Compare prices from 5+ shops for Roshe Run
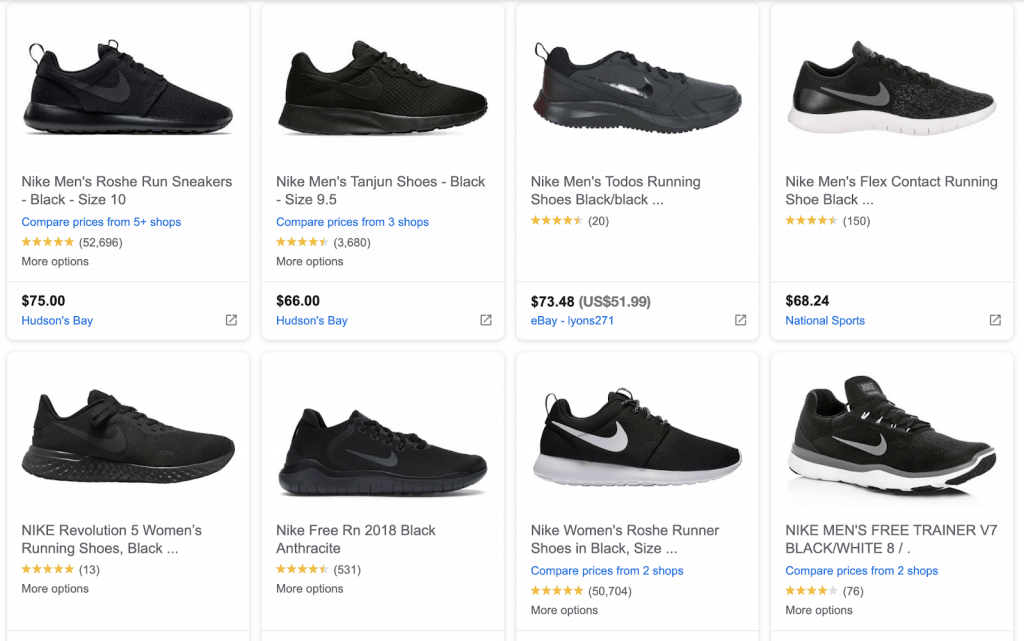 pos(101,222)
